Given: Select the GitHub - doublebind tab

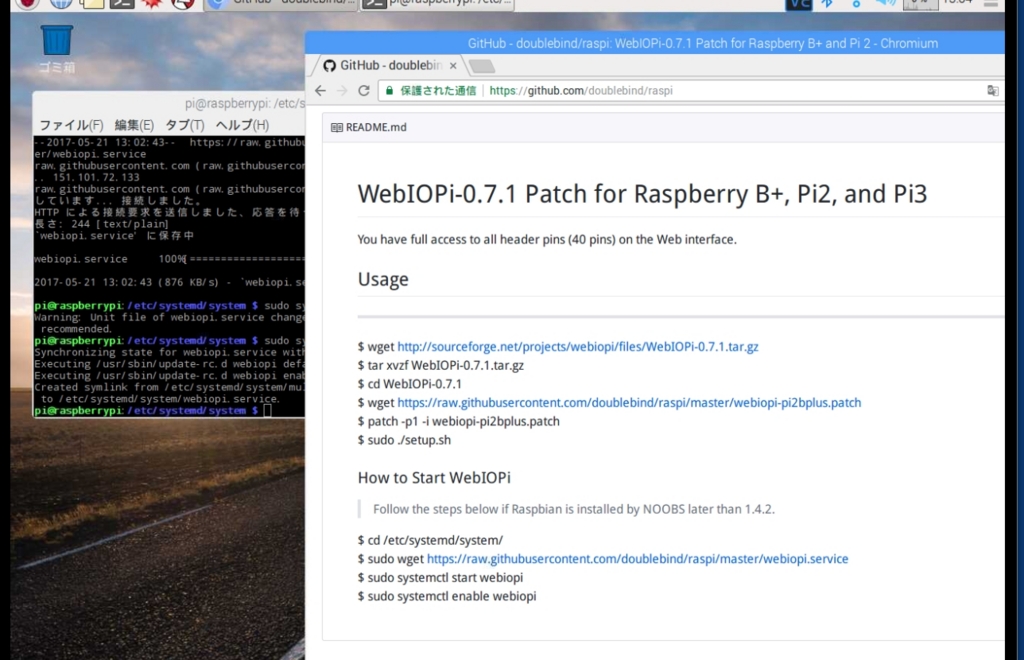Looking at the screenshot, I should click(x=390, y=65).
